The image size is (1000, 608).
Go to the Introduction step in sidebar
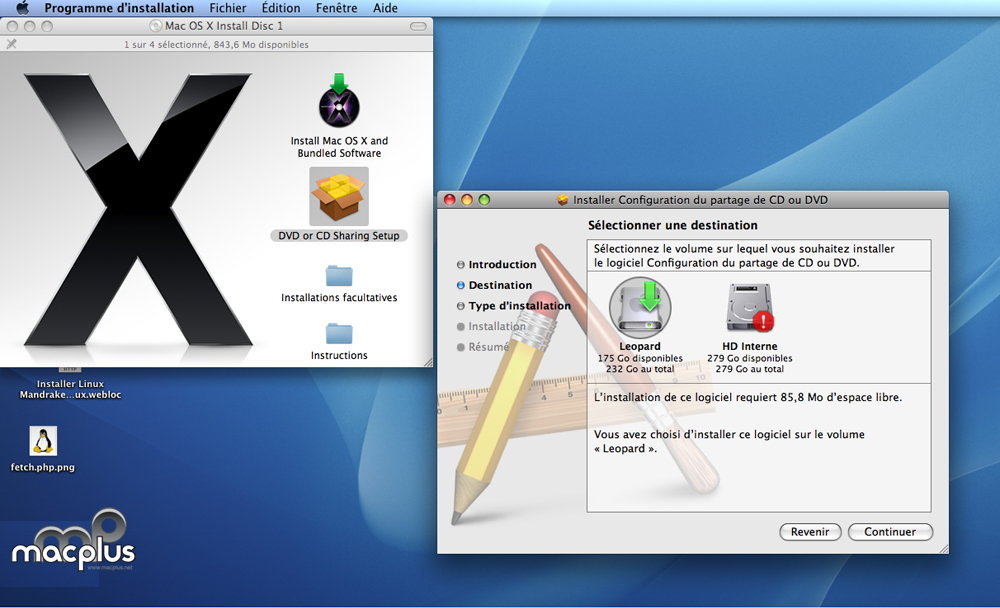502,265
